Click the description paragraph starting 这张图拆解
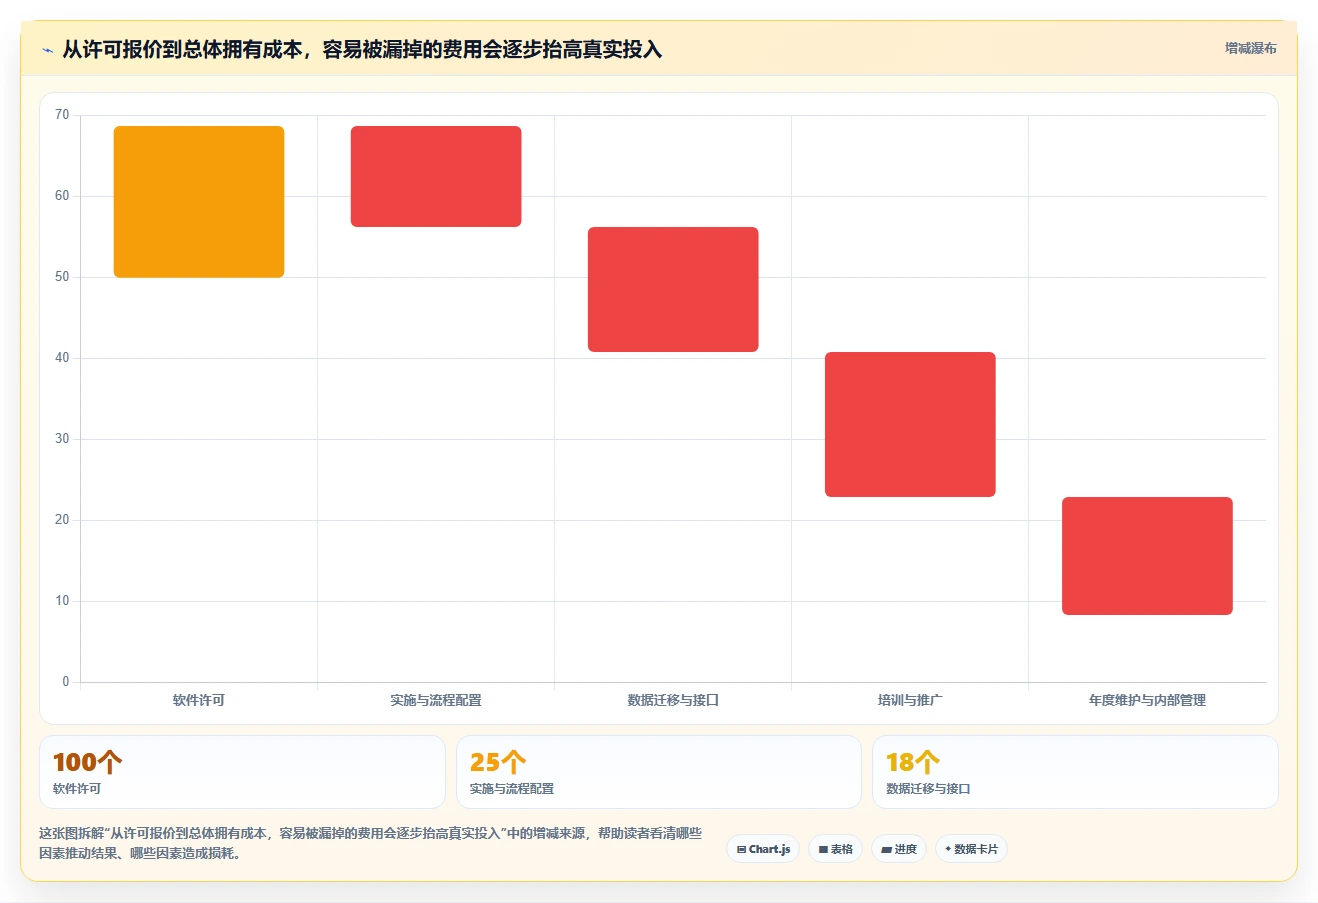The width and height of the screenshot is (1318, 903). coord(370,843)
